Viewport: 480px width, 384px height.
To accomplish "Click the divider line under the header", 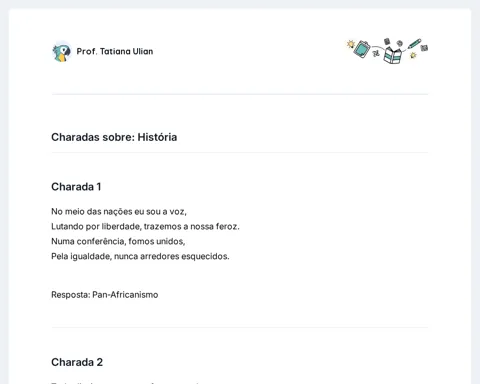I will click(240, 94).
